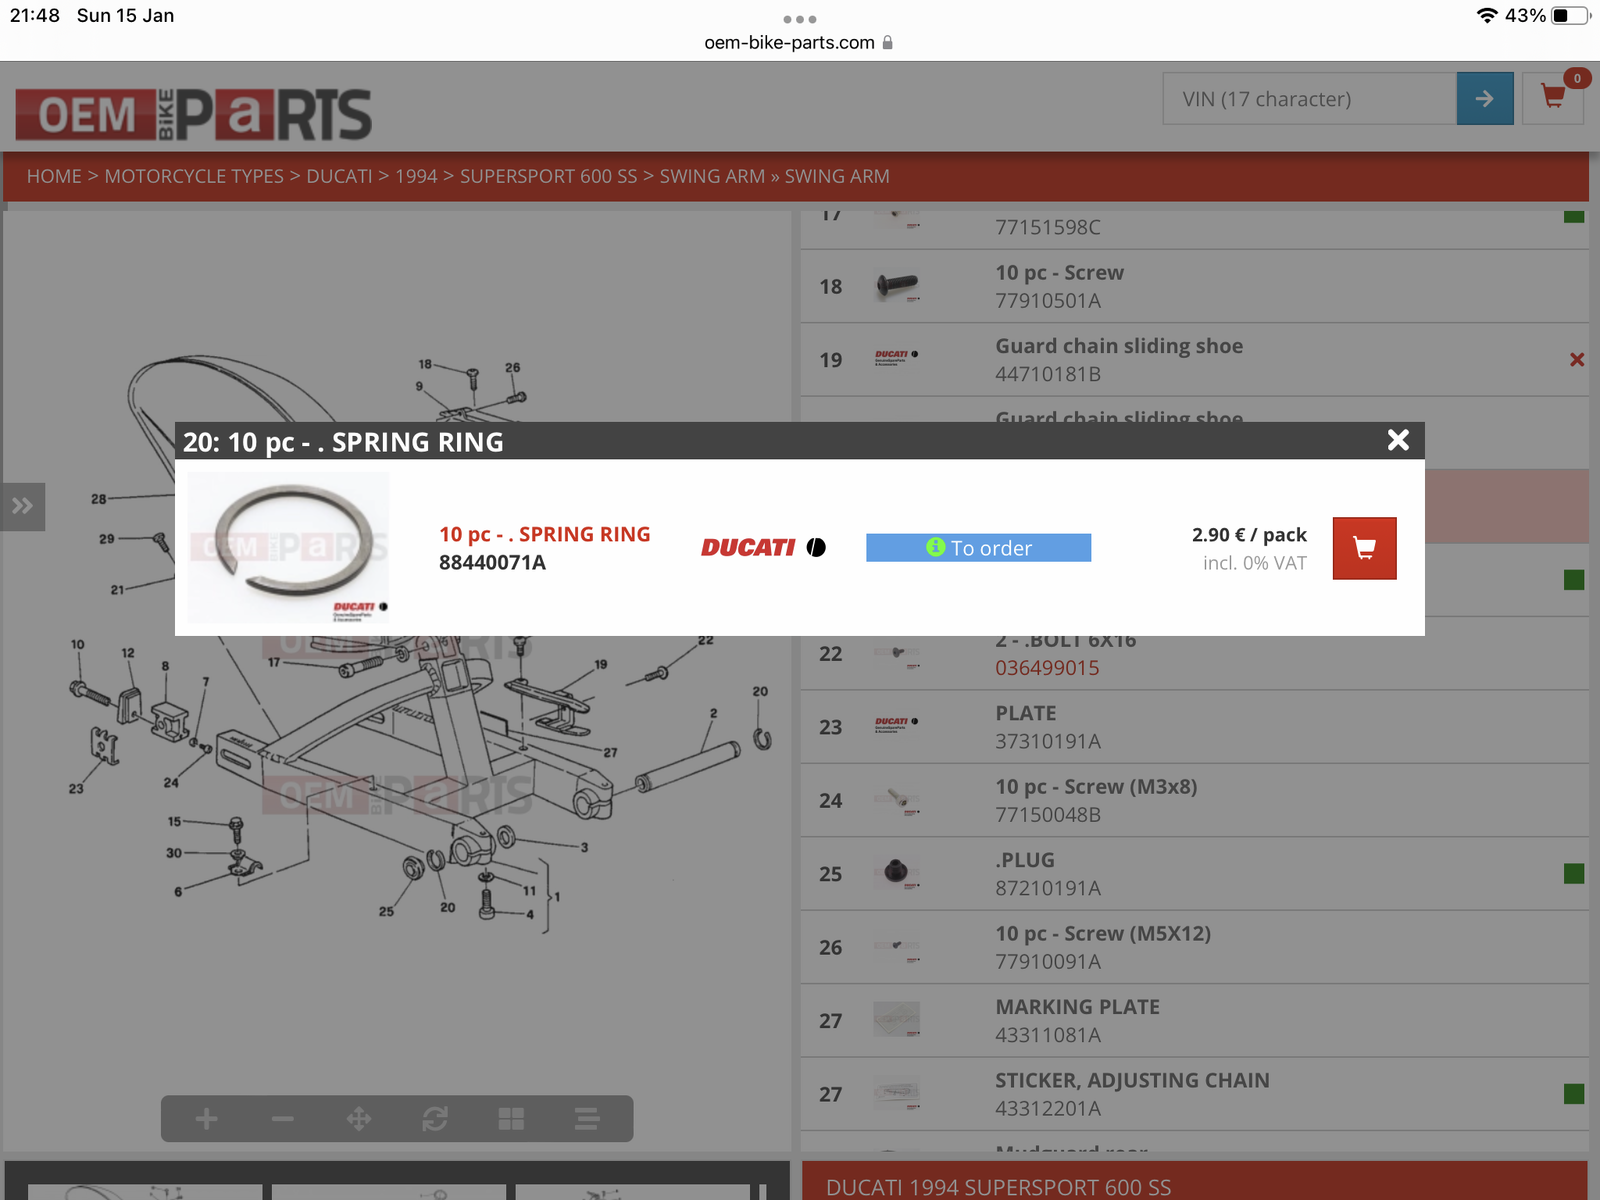This screenshot has width=1600, height=1200.
Task: Close the Spring Ring popup
Action: [1398, 440]
